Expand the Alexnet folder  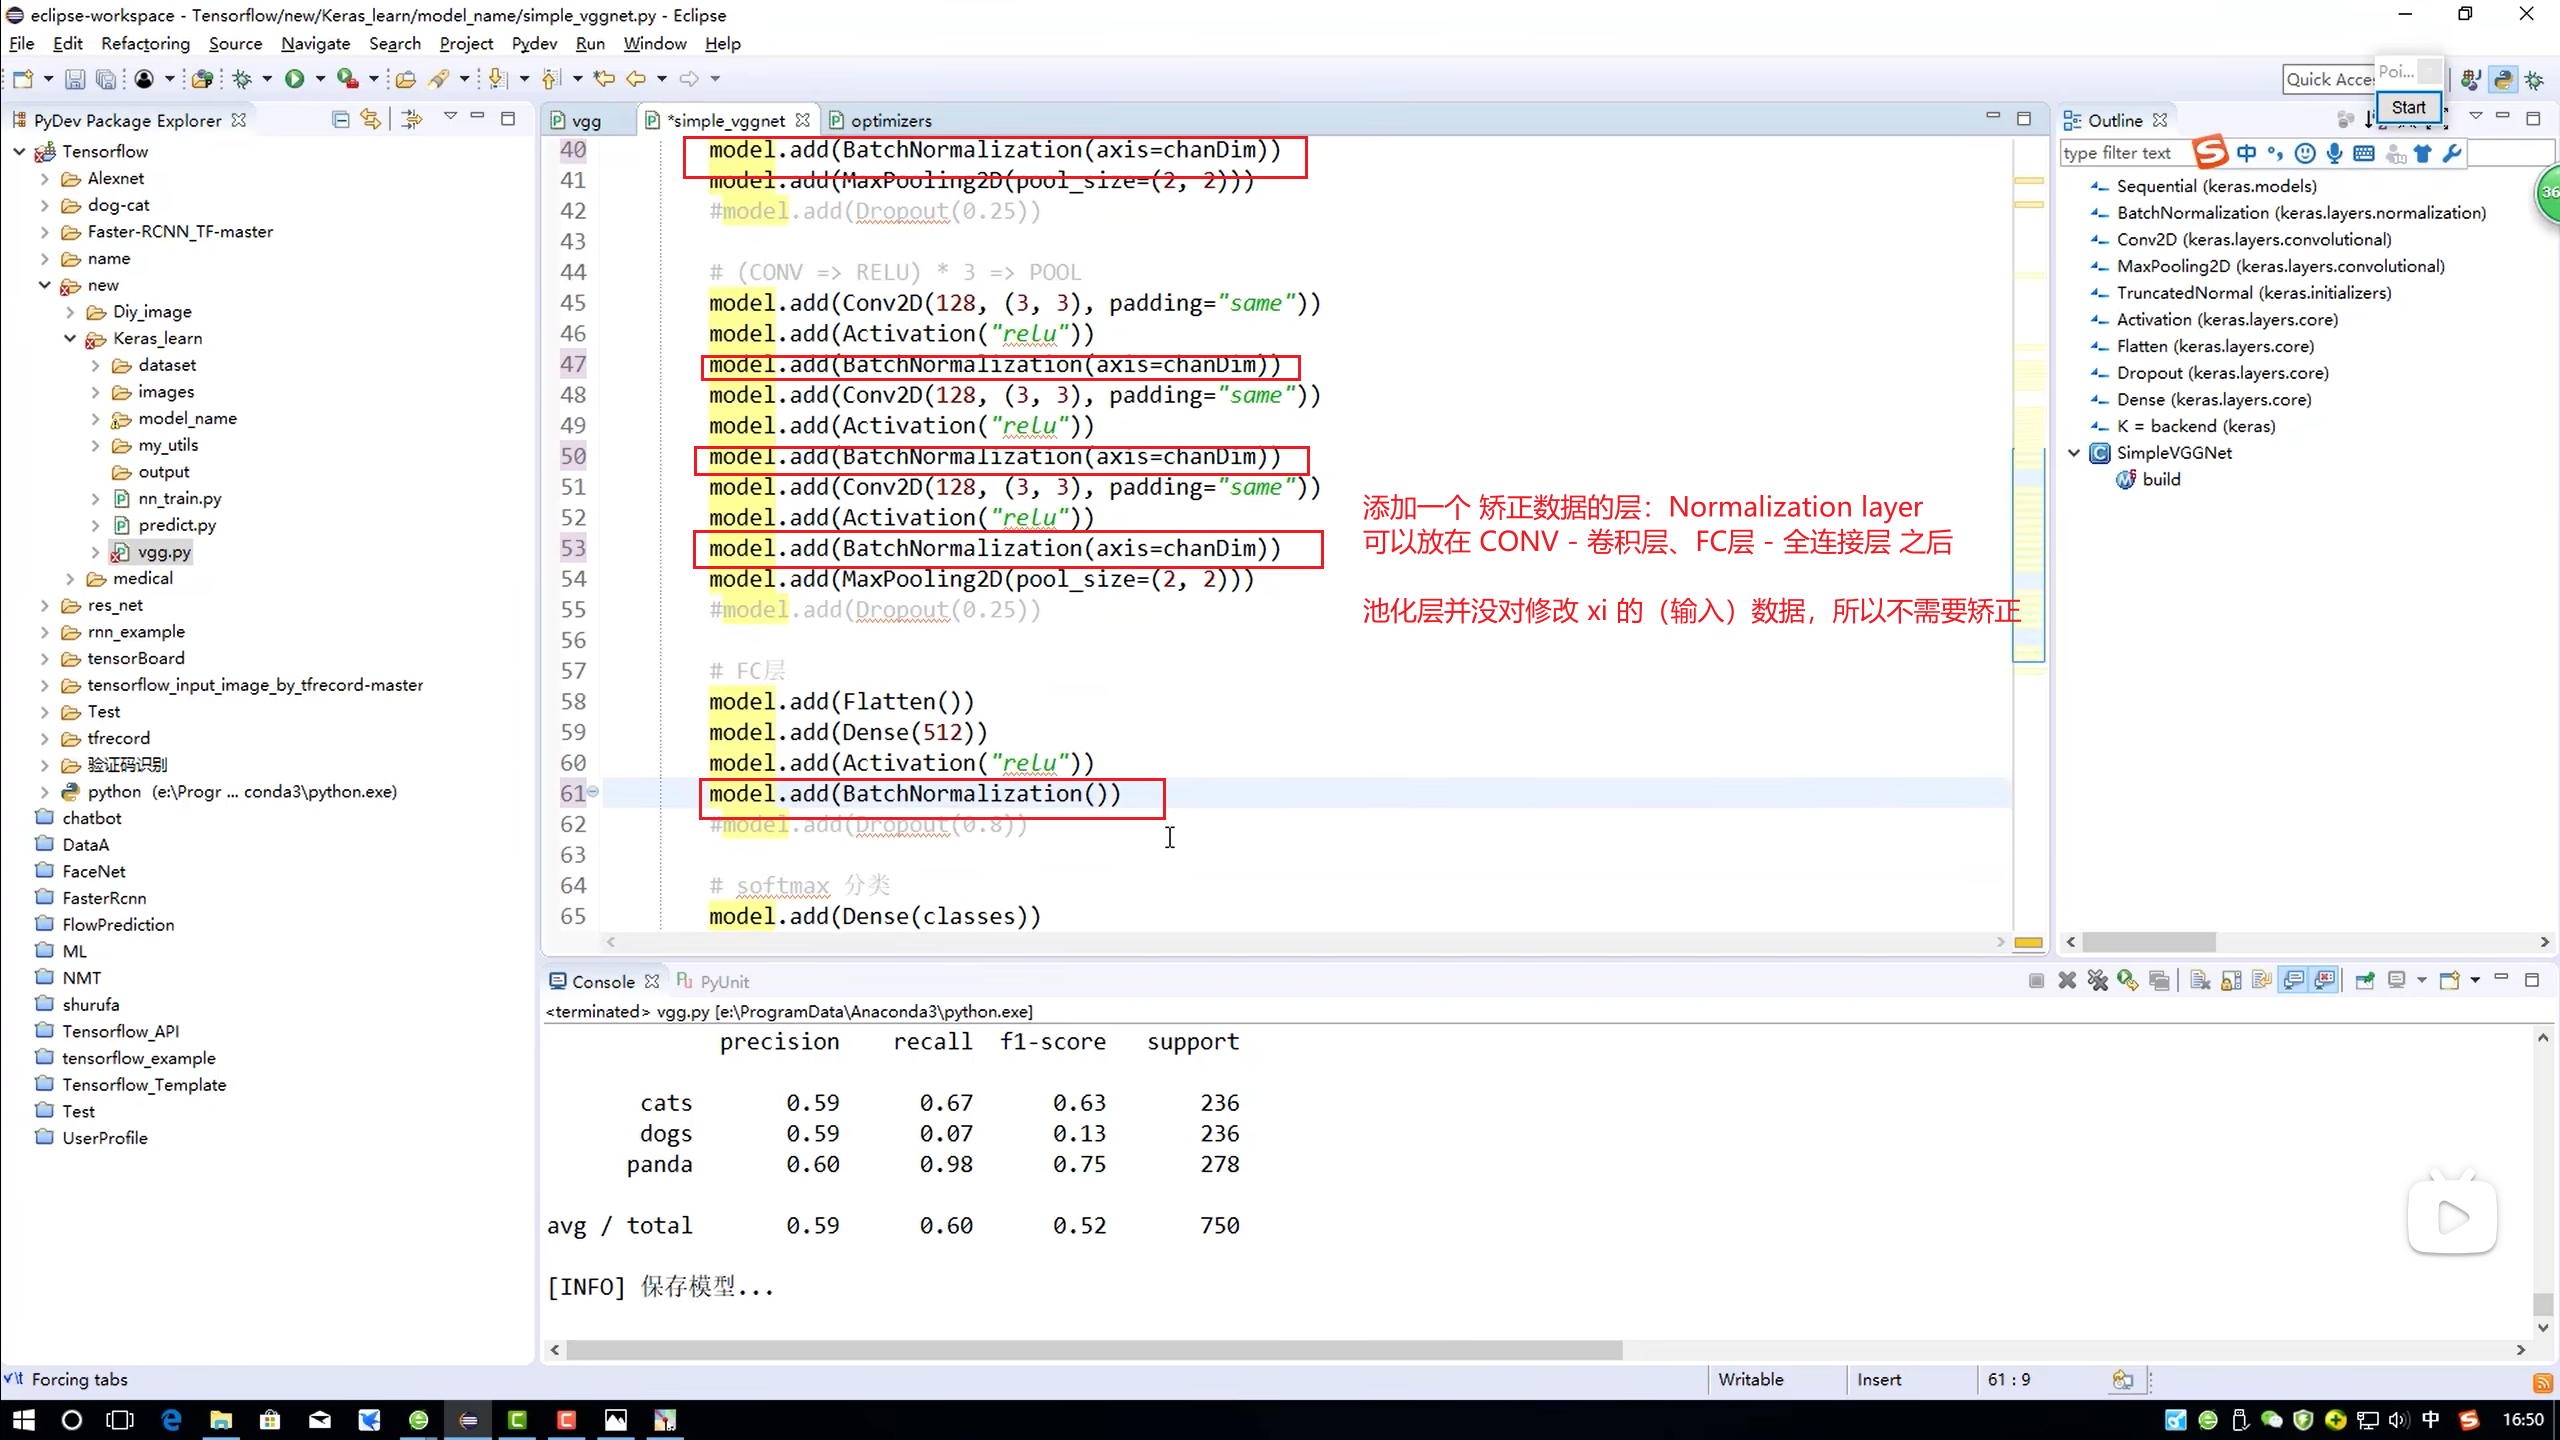[44, 178]
